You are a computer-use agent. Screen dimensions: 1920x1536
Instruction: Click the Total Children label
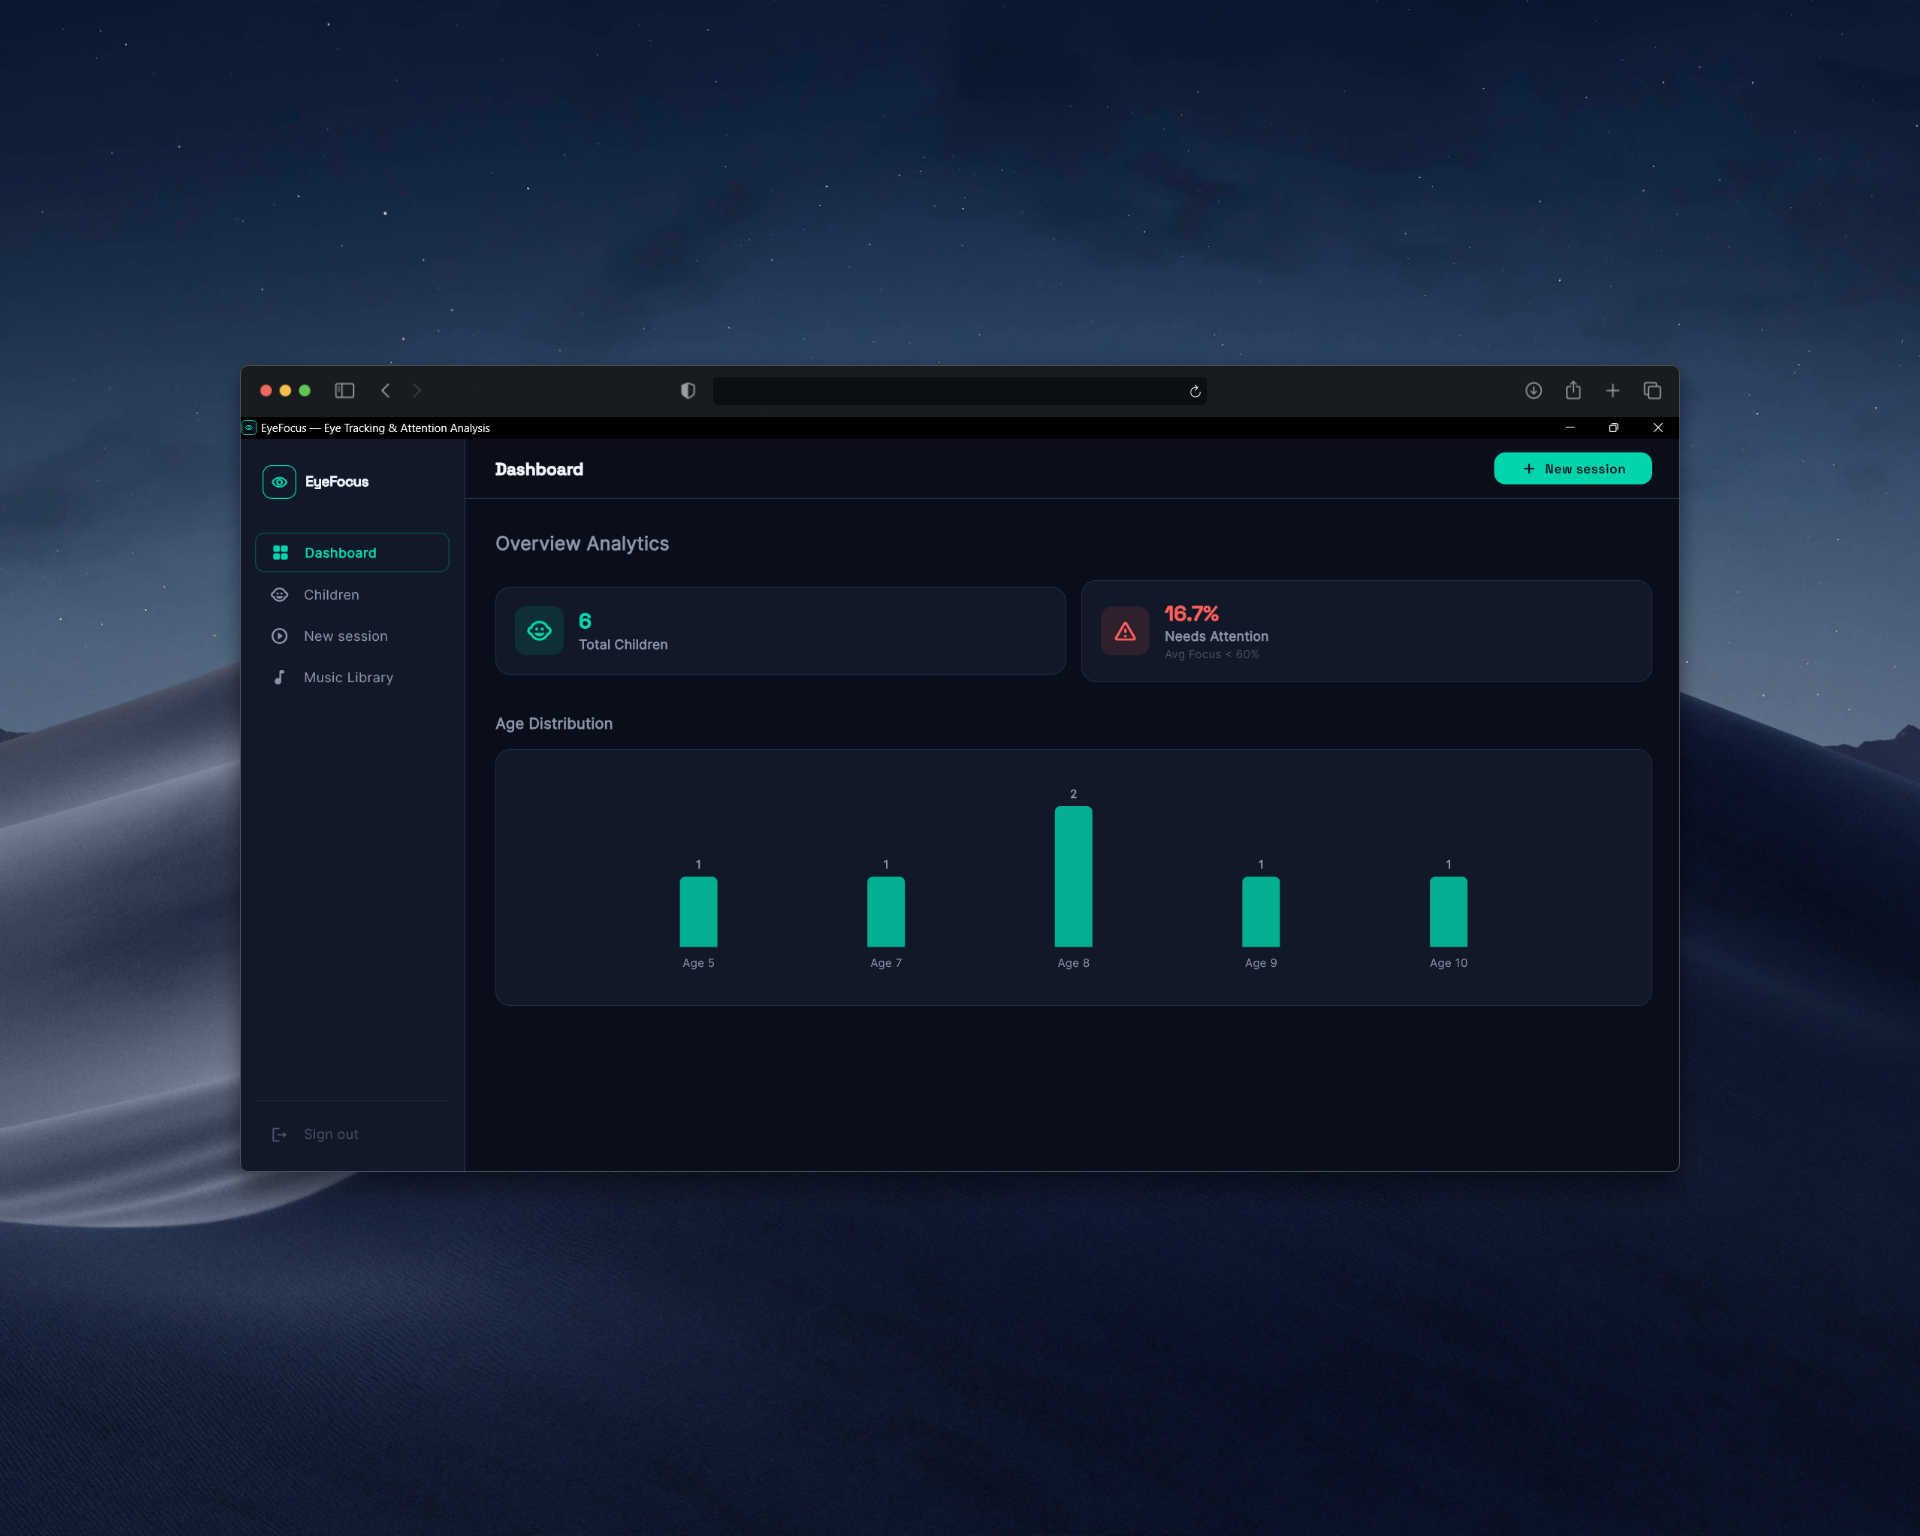tap(623, 644)
